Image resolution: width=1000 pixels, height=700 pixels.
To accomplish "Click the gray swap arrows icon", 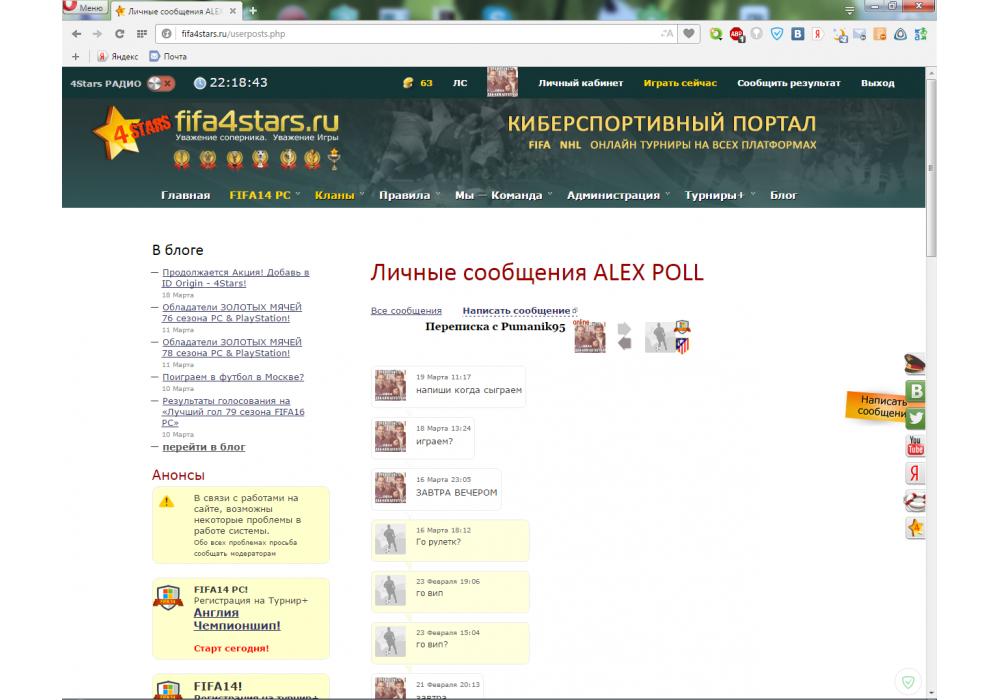I will [624, 336].
